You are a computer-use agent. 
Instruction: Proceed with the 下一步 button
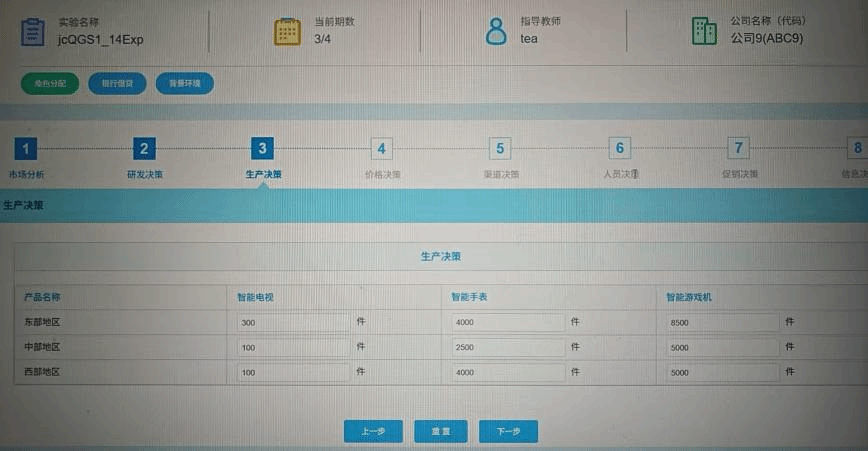coord(508,432)
